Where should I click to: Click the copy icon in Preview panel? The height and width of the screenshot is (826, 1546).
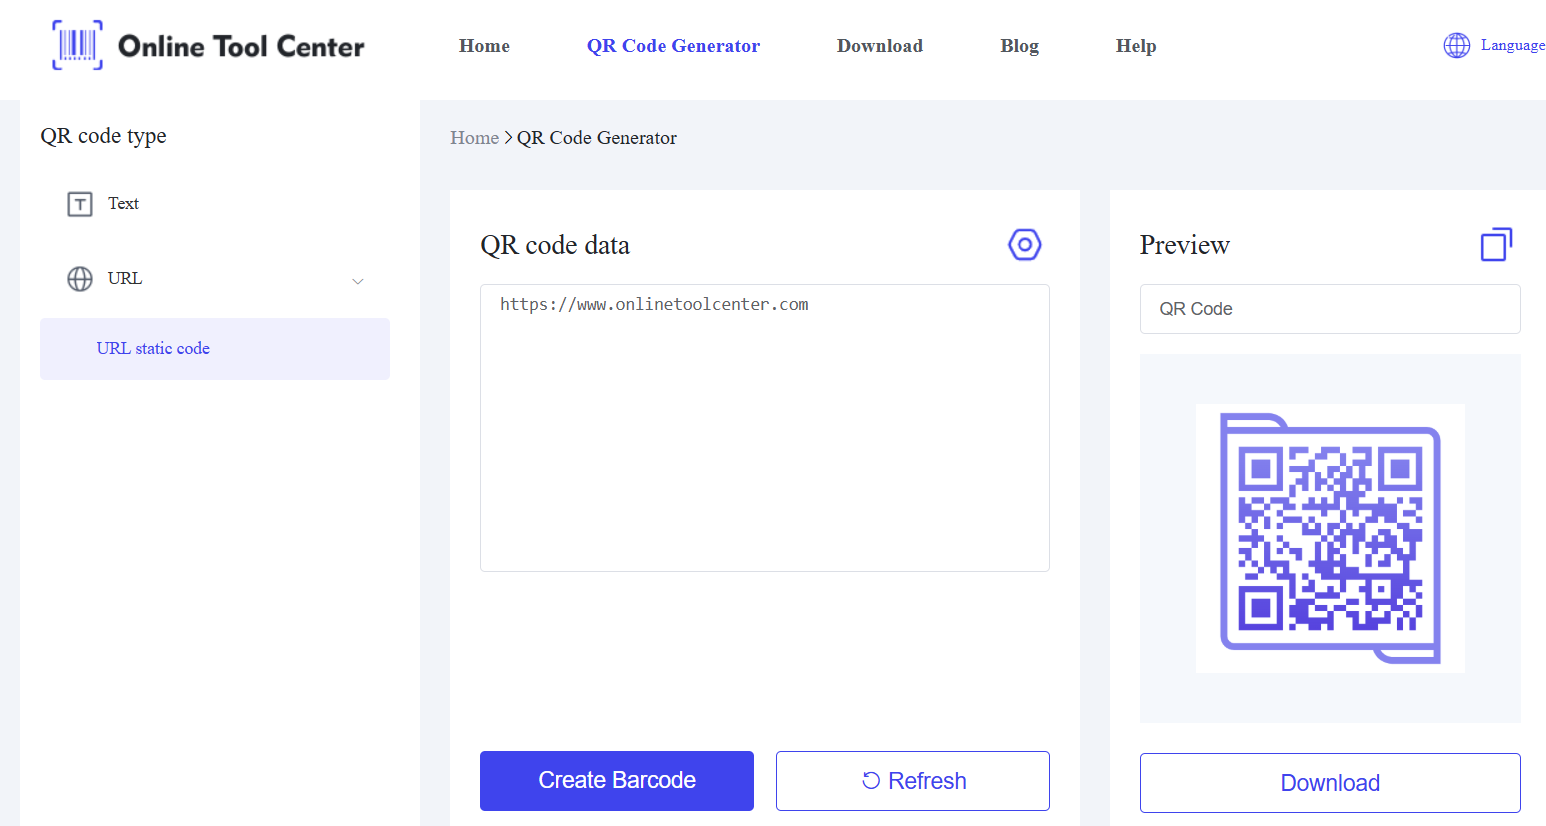[x=1496, y=244]
